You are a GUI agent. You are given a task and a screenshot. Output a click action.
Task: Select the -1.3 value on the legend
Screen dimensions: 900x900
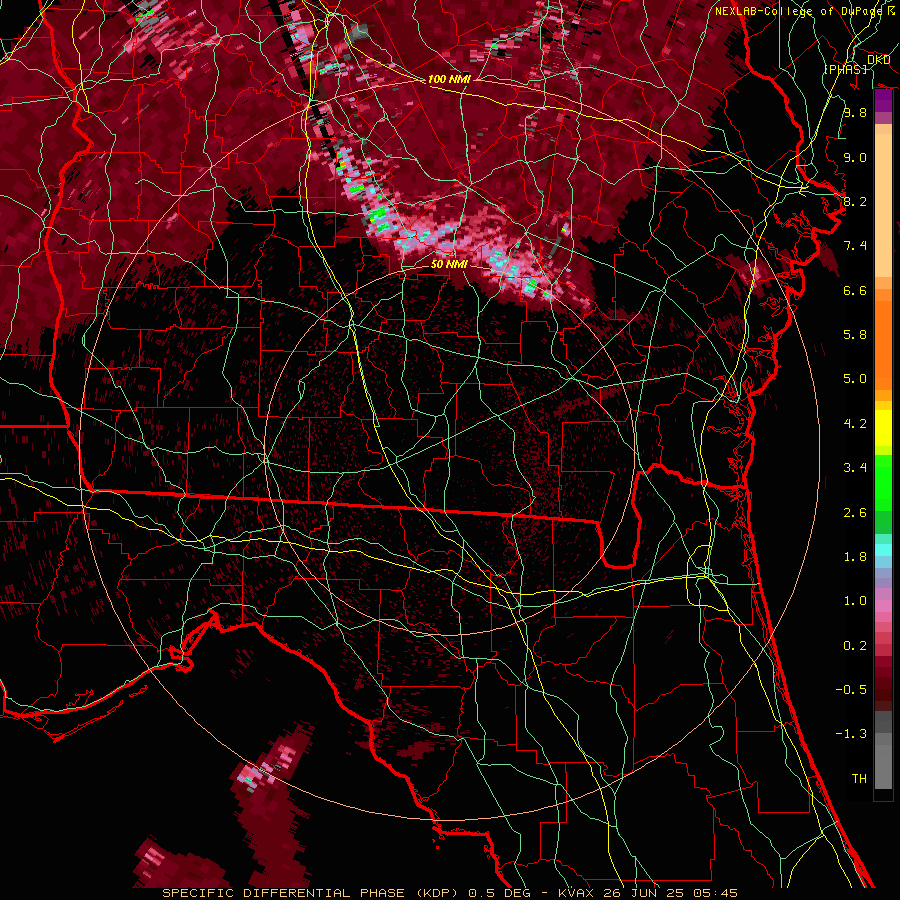pos(851,734)
